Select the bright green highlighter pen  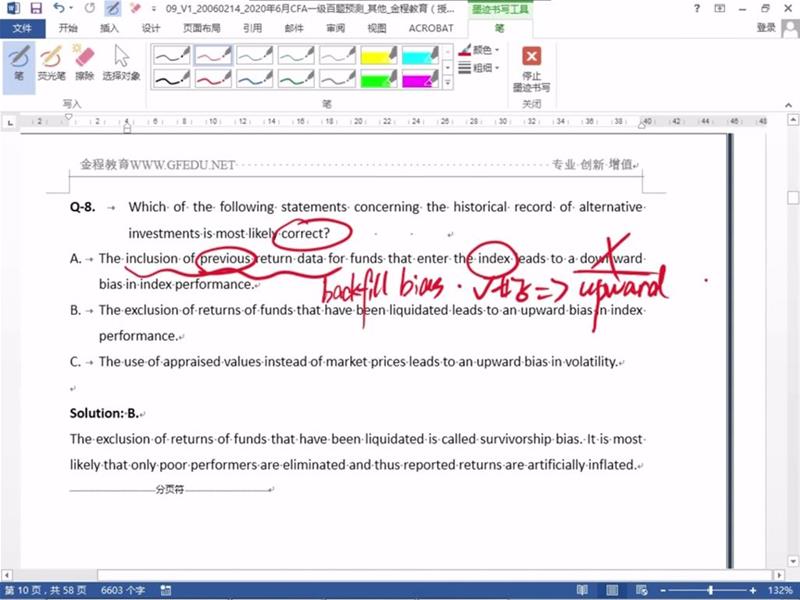click(379, 79)
